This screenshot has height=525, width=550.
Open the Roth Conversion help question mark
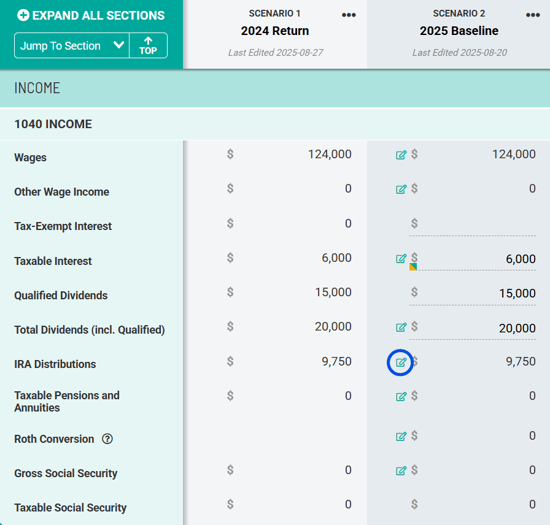[107, 439]
